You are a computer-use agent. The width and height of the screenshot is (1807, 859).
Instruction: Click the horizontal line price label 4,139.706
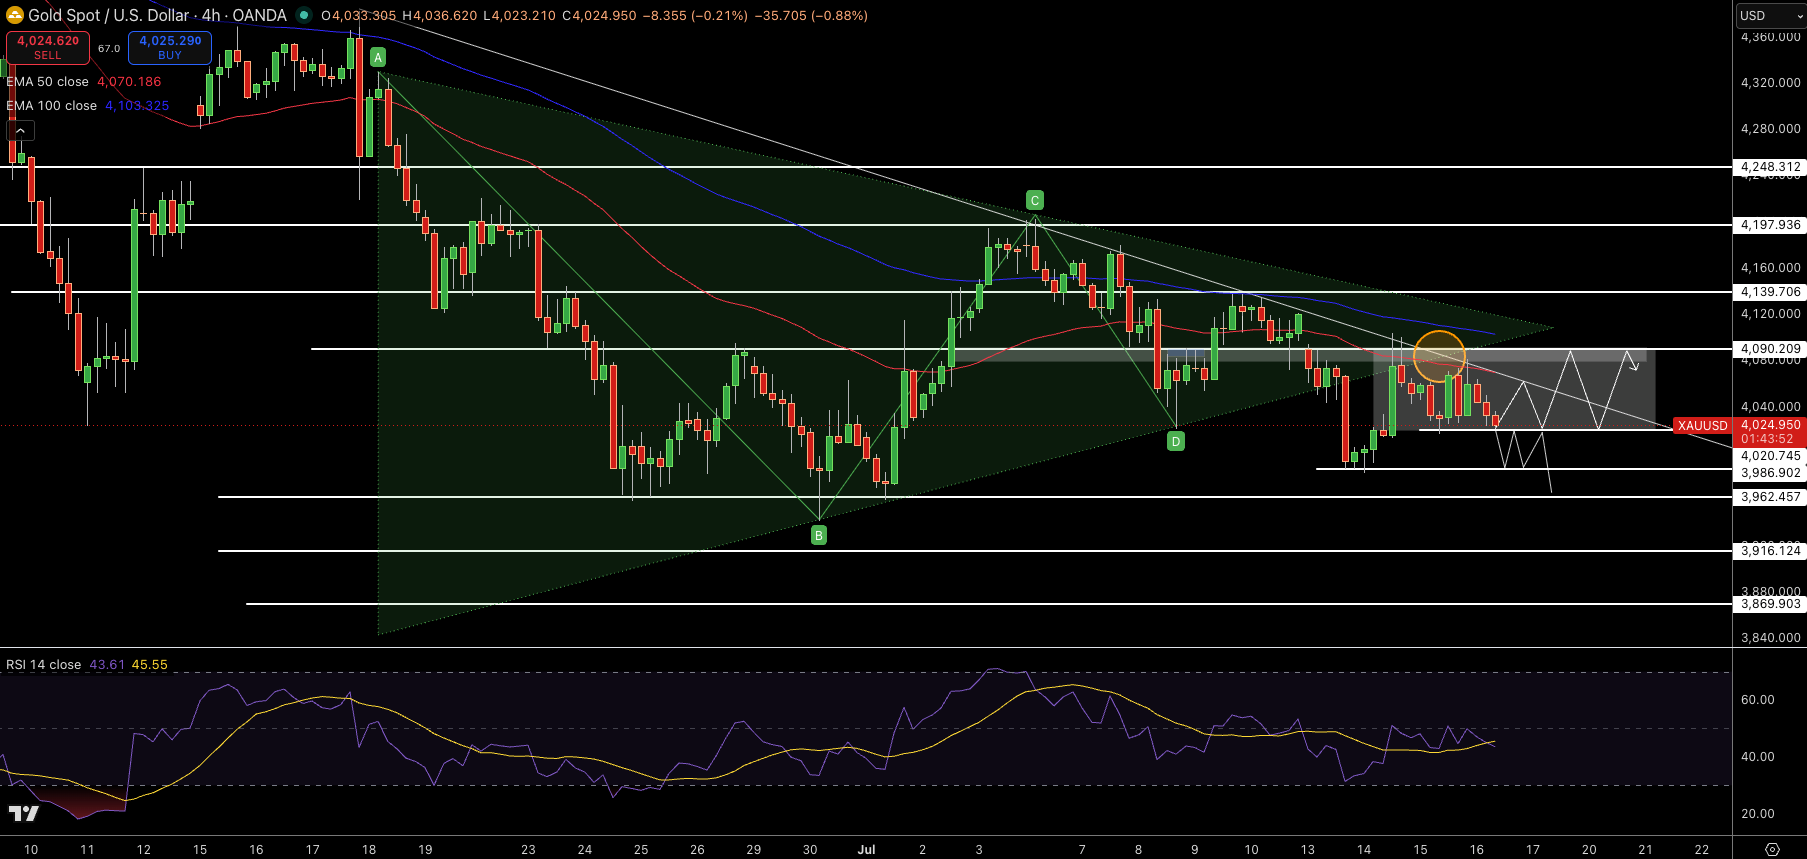pyautogui.click(x=1770, y=292)
